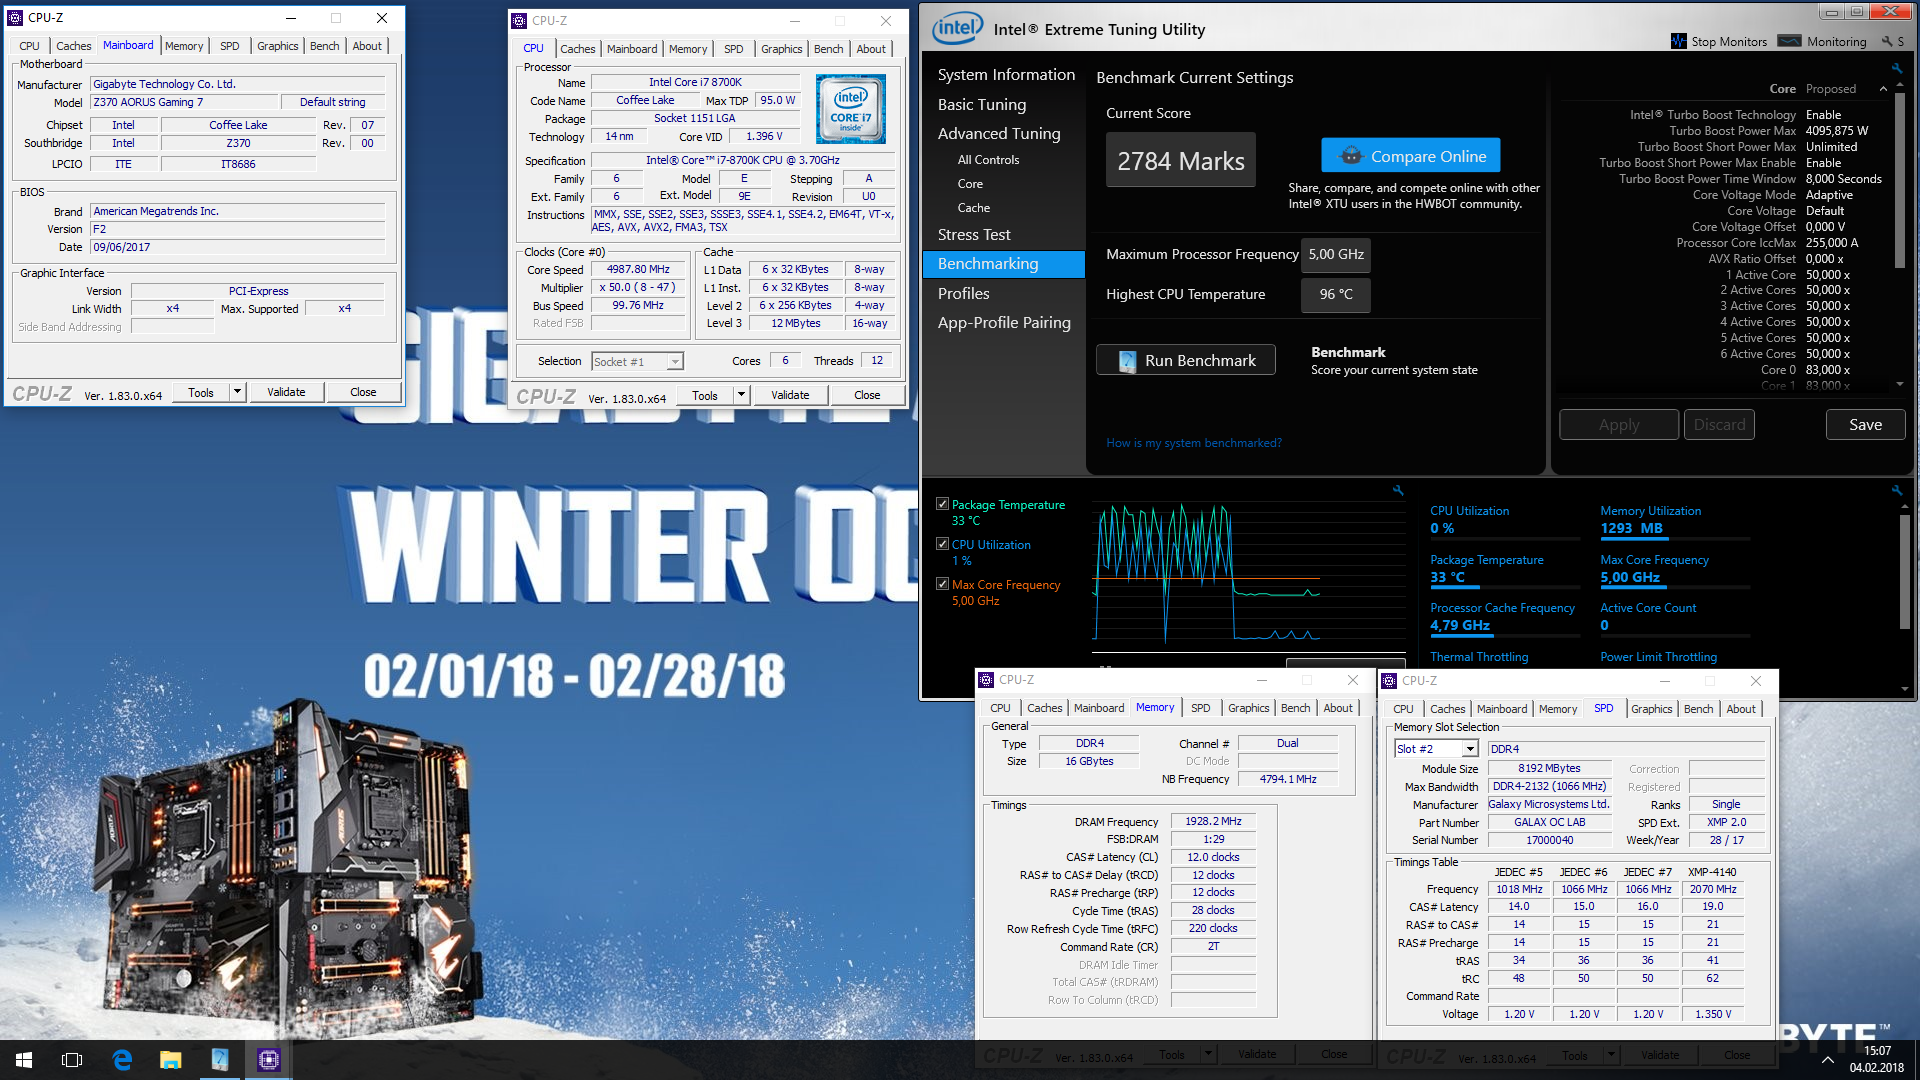Show hidden system tray icons

point(1827,1060)
